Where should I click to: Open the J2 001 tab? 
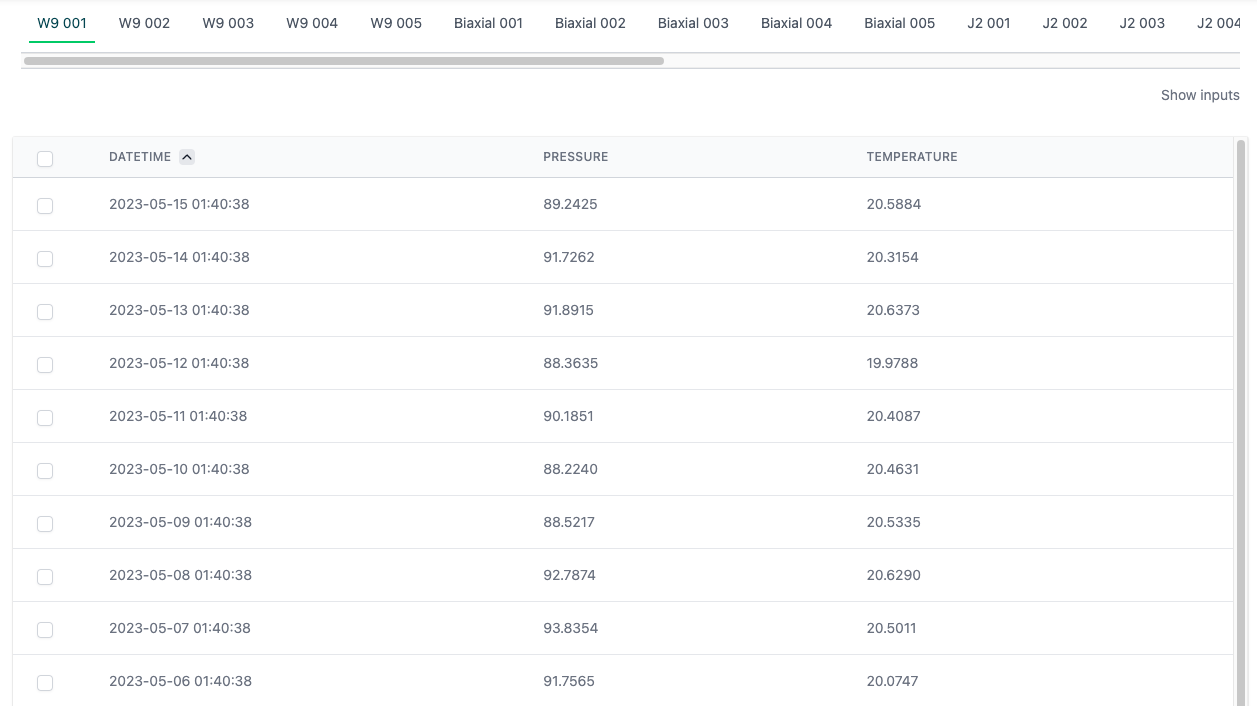988,23
